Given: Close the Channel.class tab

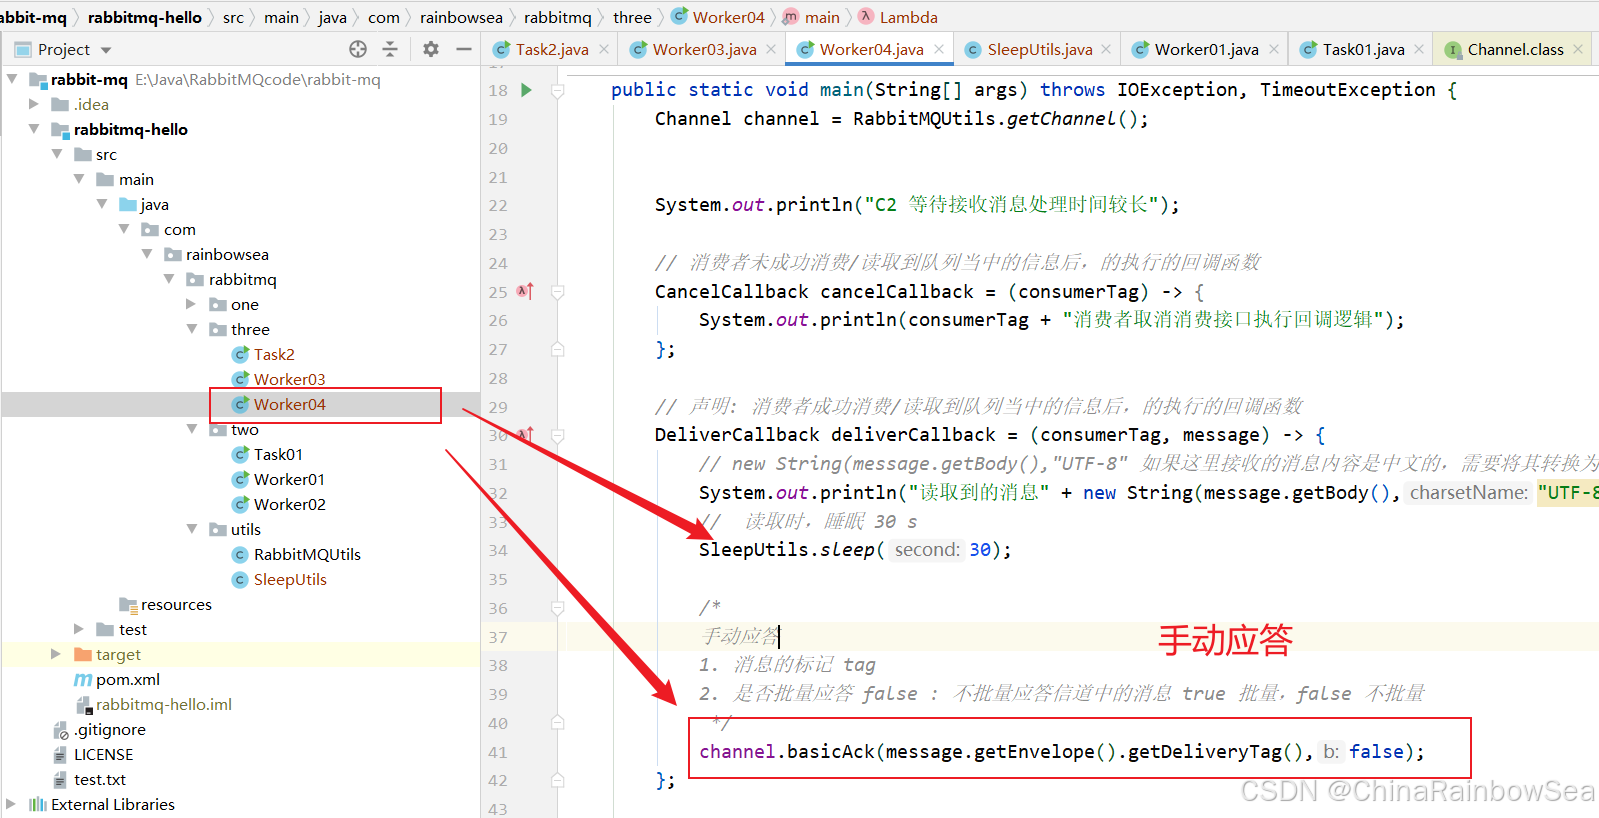Looking at the screenshot, I should [x=1578, y=49].
